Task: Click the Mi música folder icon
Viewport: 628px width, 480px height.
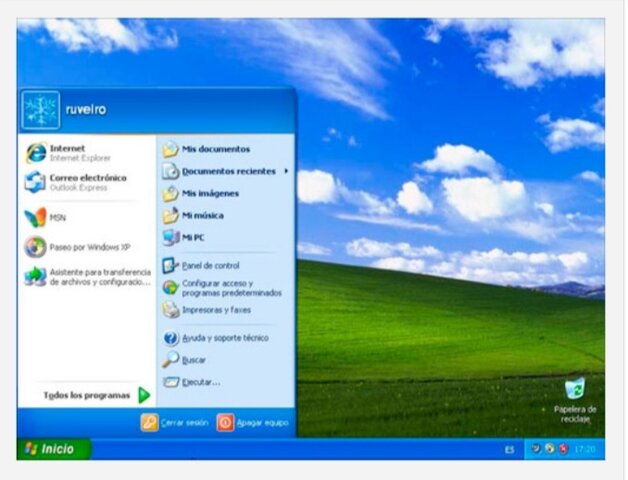Action: 171,216
